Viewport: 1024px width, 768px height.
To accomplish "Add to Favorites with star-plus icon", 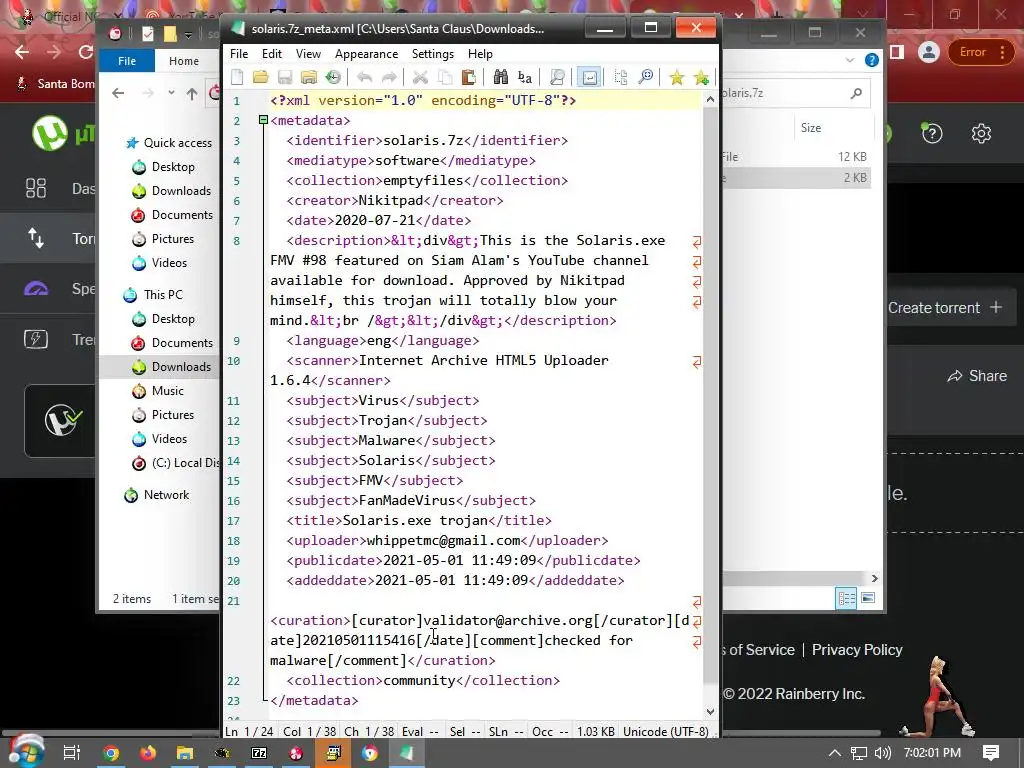I will (701, 78).
